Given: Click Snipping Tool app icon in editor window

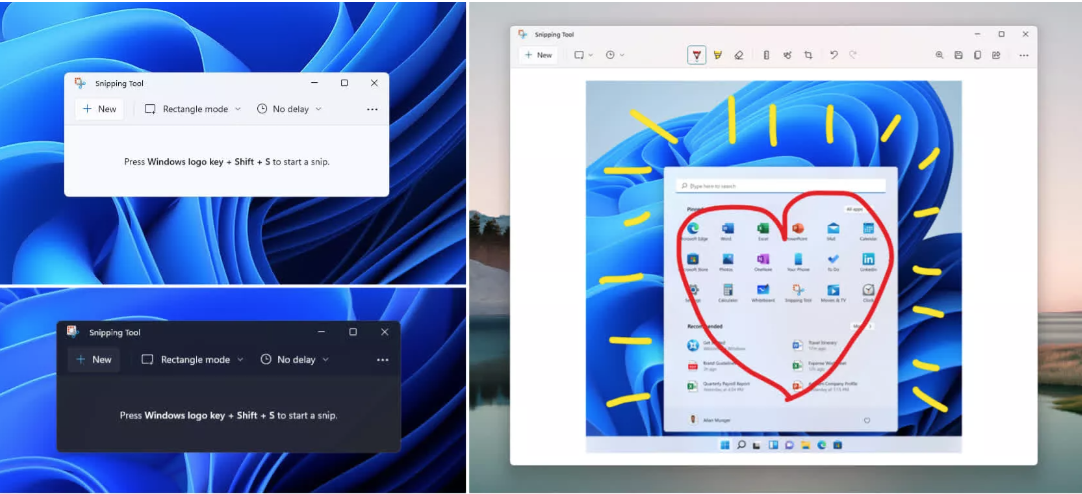Looking at the screenshot, I should pos(523,34).
